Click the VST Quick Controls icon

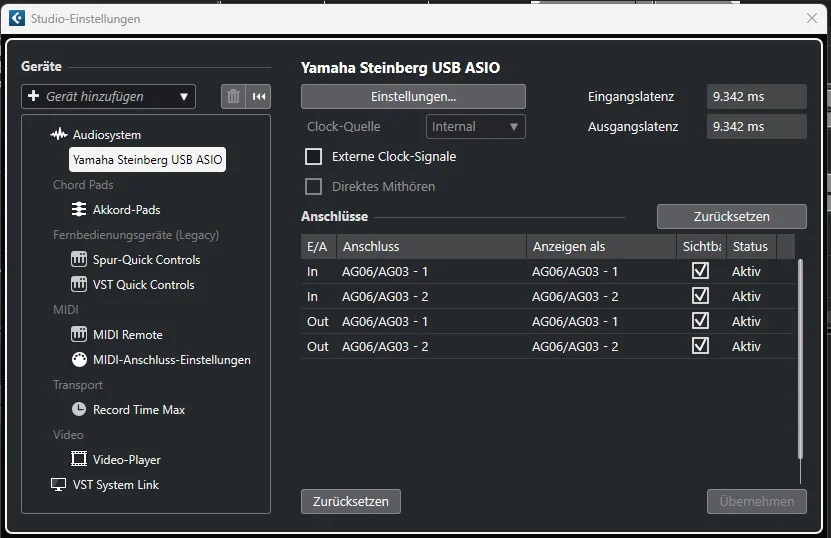78,284
